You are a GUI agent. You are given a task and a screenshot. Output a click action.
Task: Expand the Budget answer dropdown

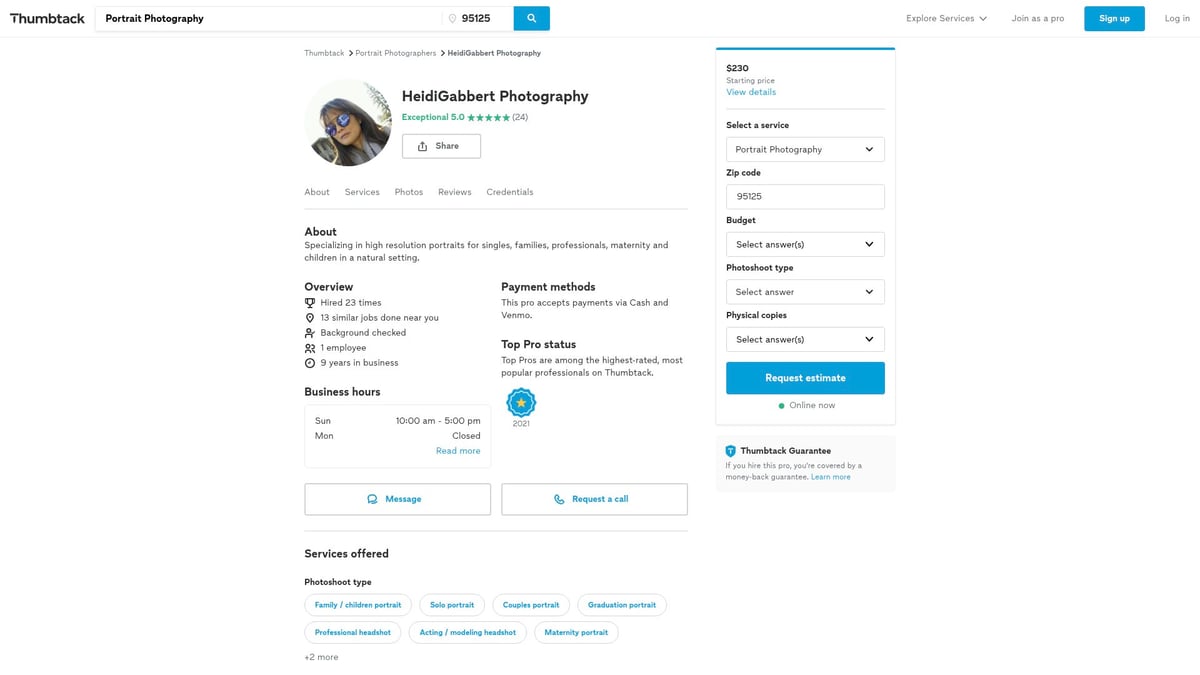click(805, 244)
